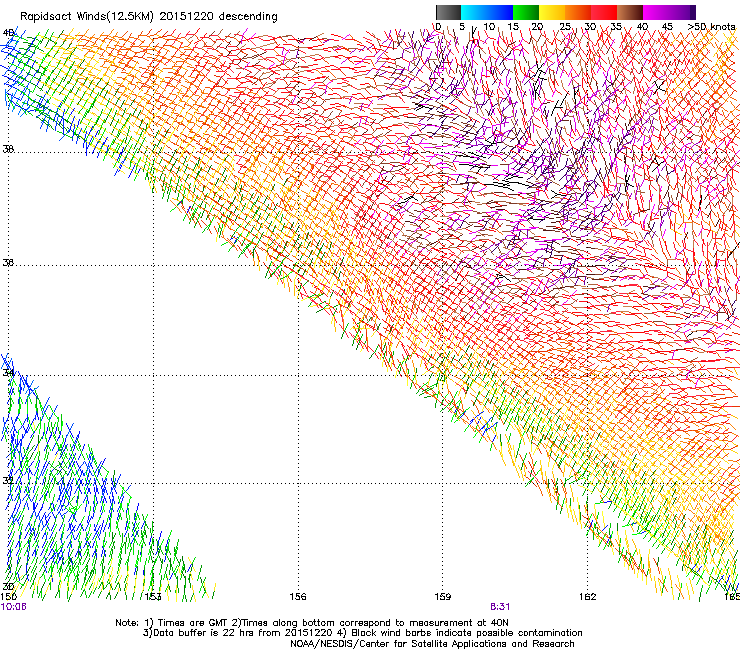This screenshot has height=650, width=740.
Task: Click the 'Data buffer is 22 hrs' note line
Action: click(362, 633)
